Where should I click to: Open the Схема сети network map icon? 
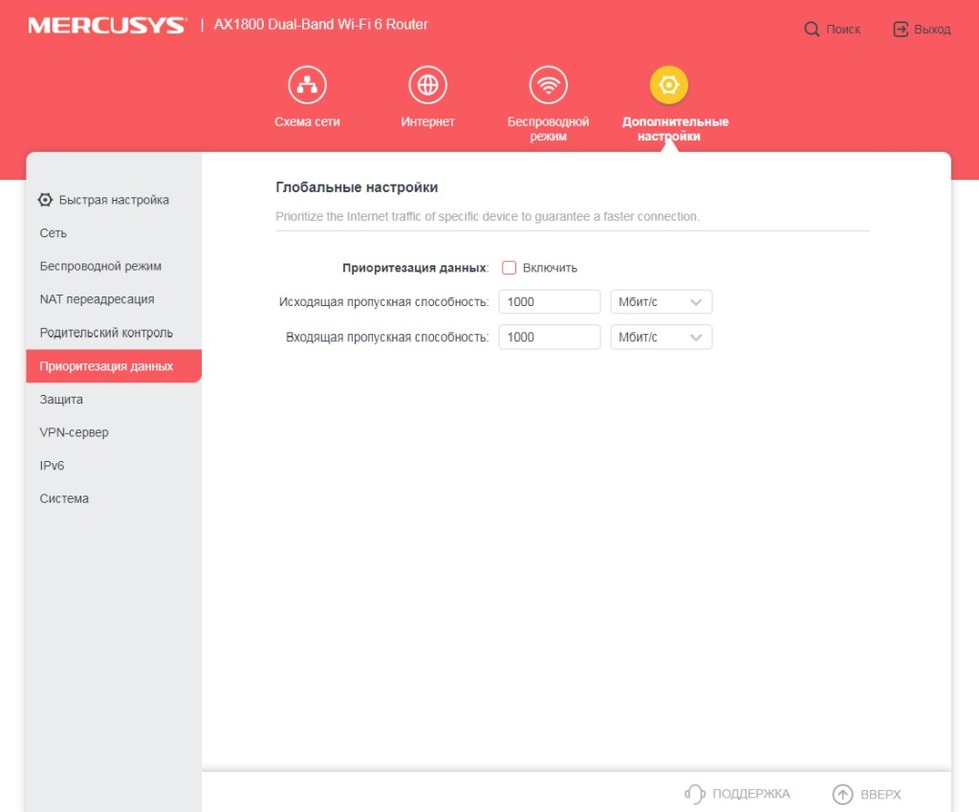pyautogui.click(x=307, y=85)
